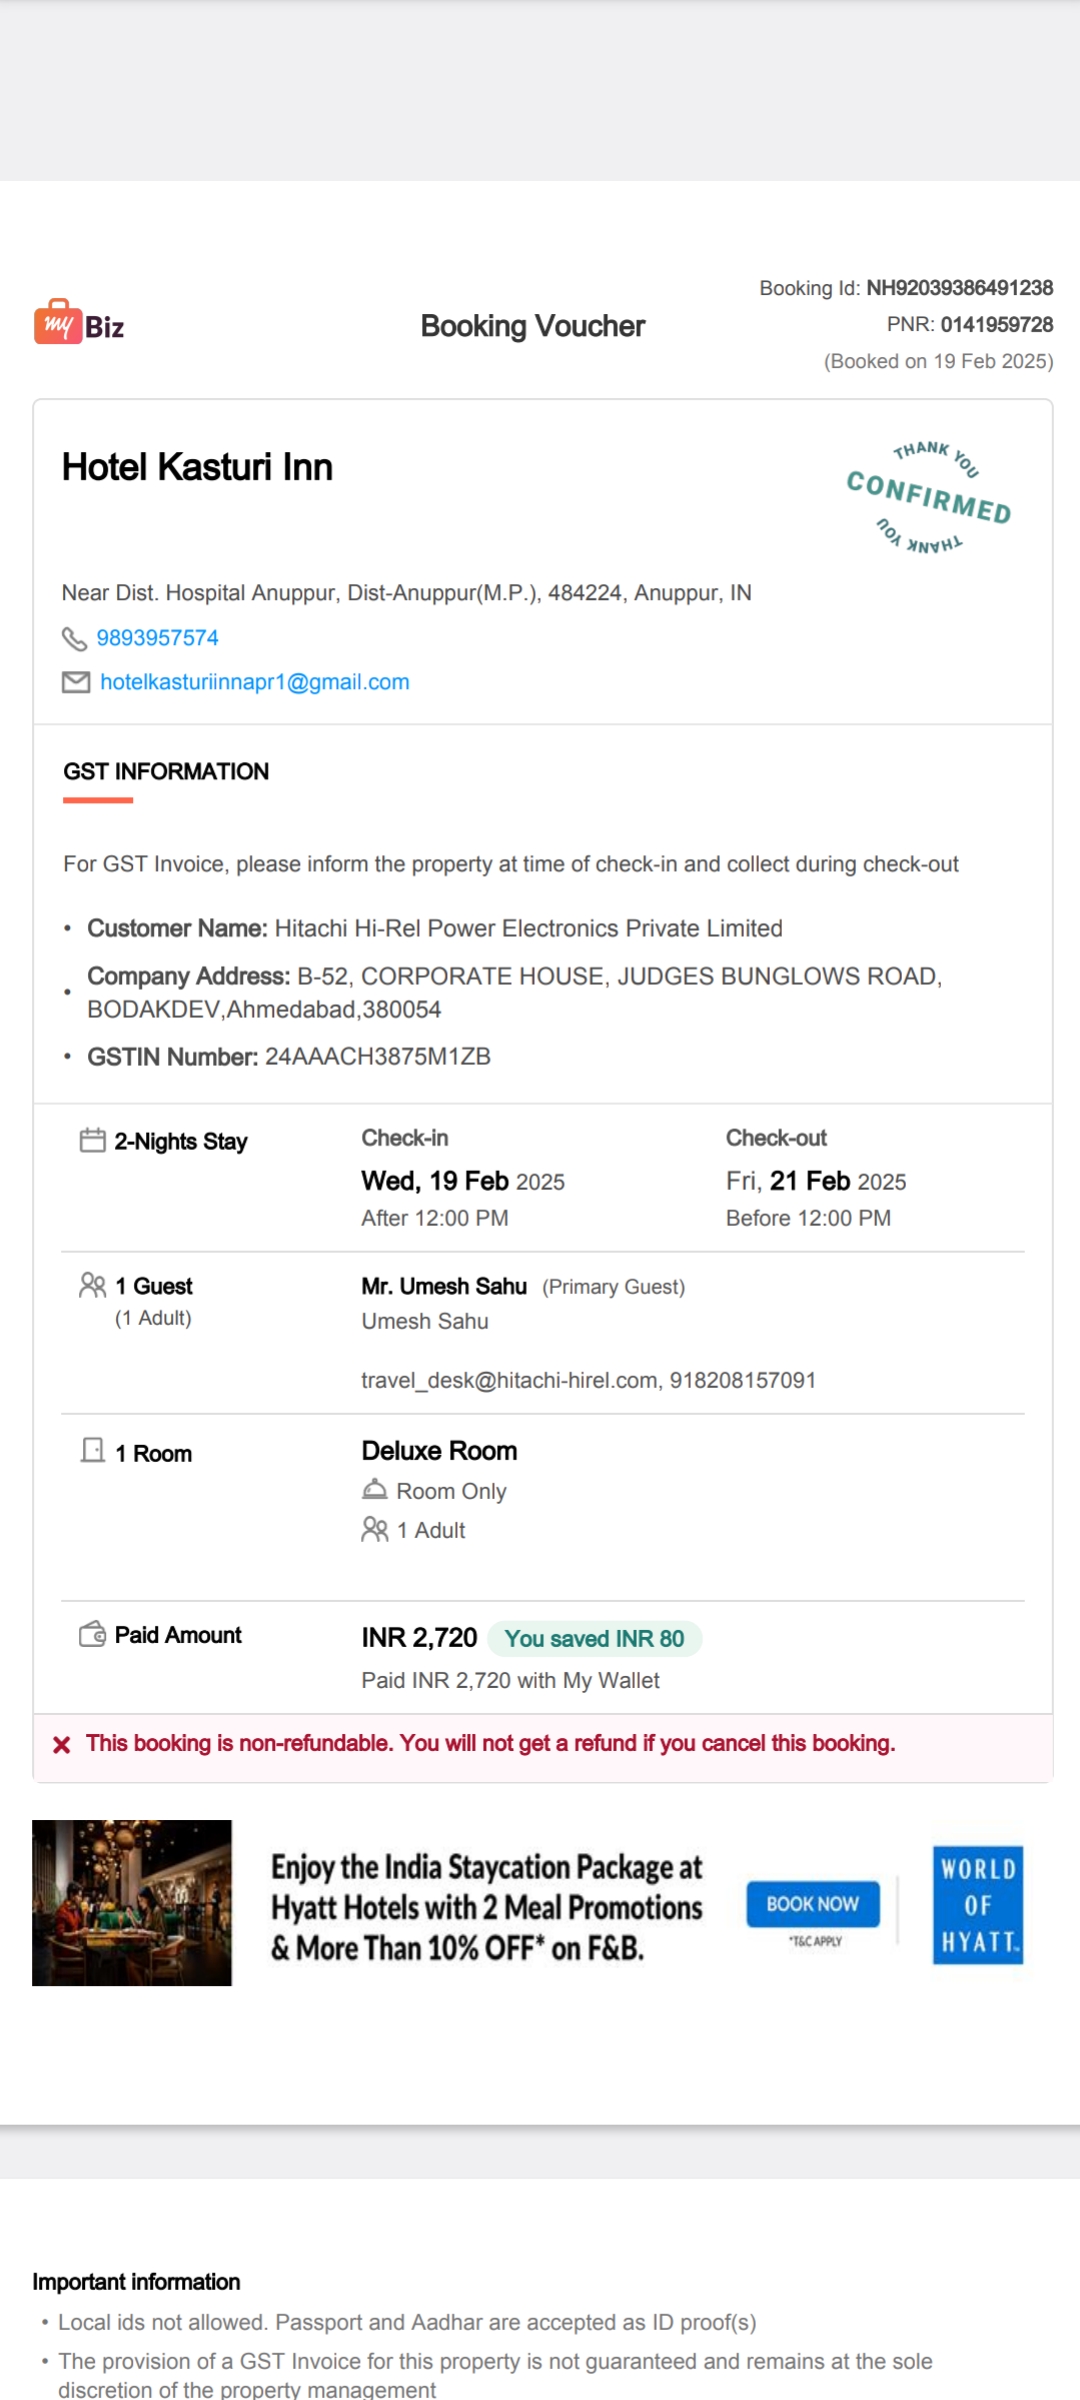Viewport: 1080px width, 2400px height.
Task: Click the BOOK NOW button in Hyatt ad
Action: (x=813, y=1904)
